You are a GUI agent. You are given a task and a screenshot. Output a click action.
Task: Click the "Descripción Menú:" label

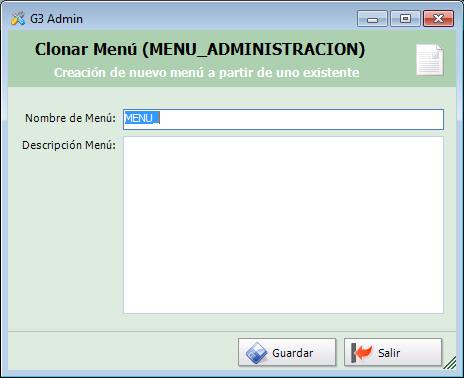coord(69,145)
